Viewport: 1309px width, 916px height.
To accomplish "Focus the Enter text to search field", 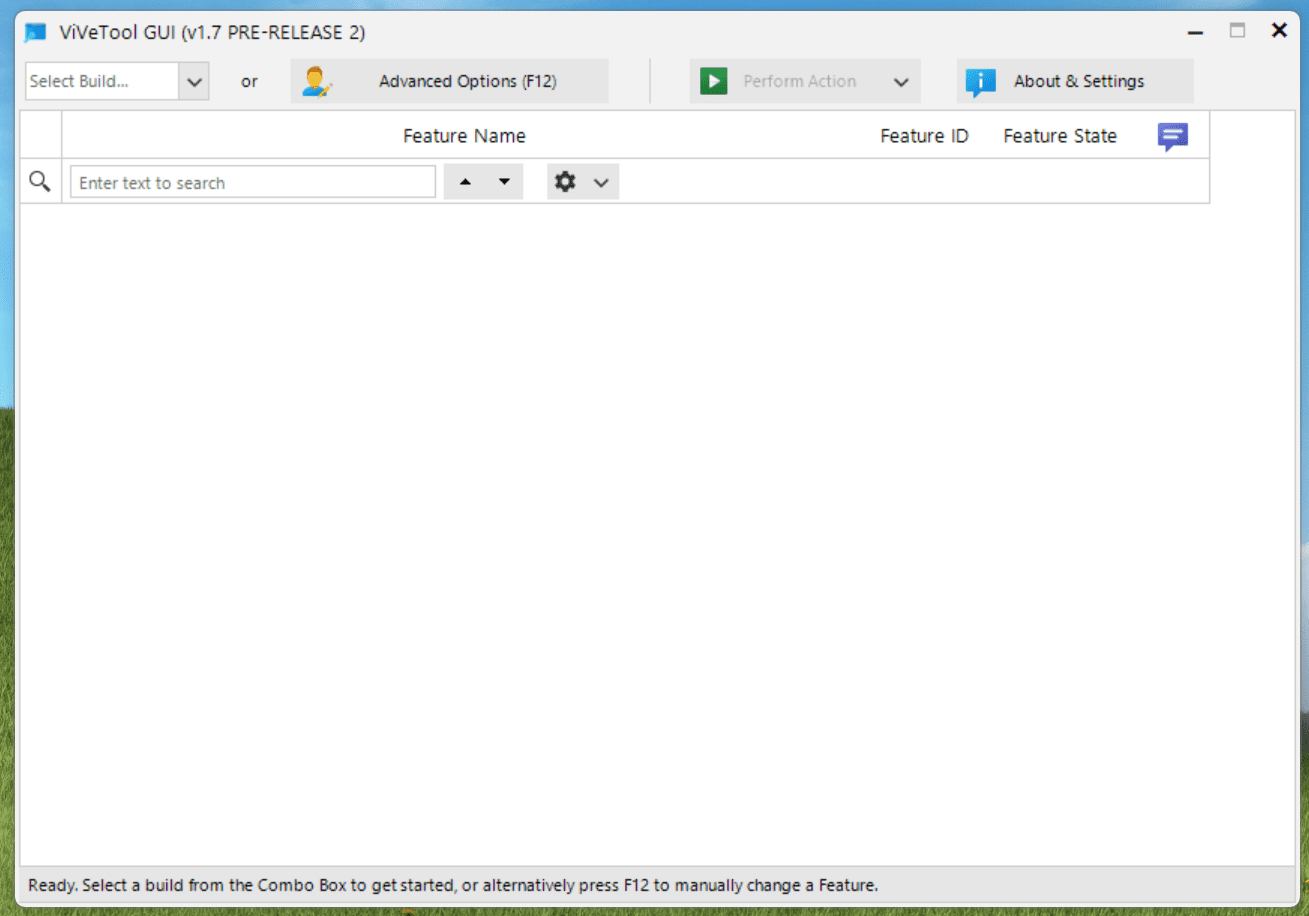I will coord(253,182).
